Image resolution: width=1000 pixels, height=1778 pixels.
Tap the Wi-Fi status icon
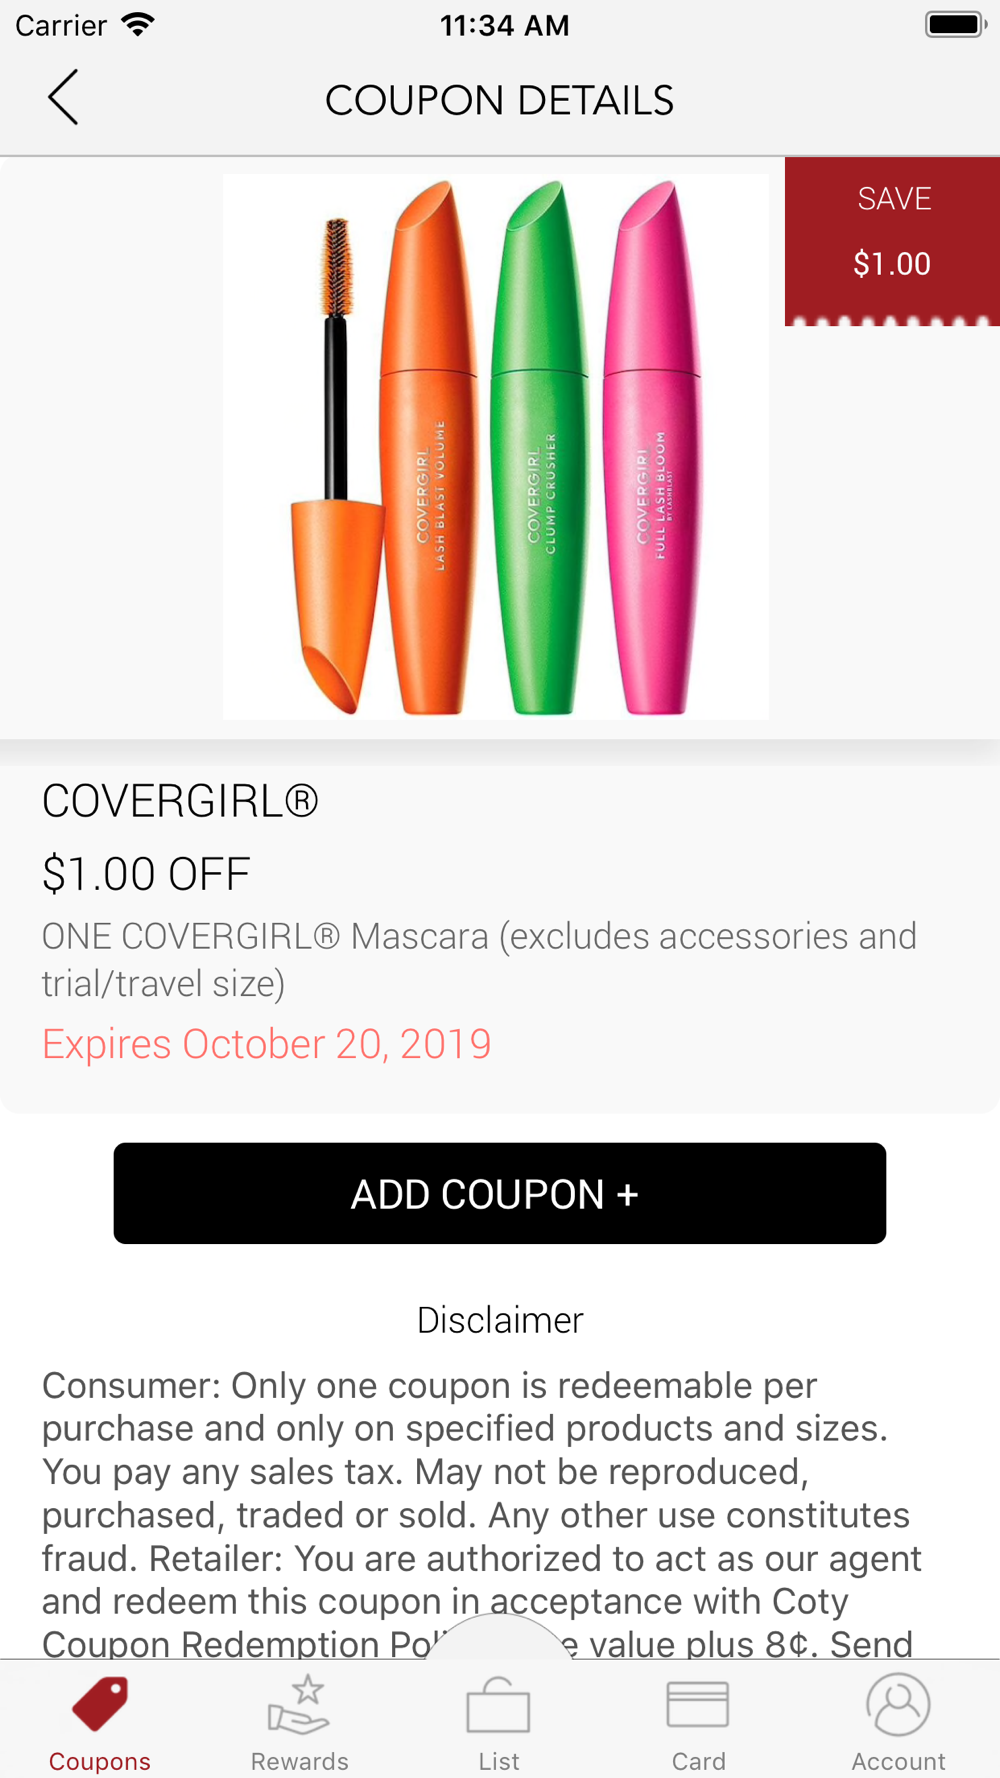137,24
